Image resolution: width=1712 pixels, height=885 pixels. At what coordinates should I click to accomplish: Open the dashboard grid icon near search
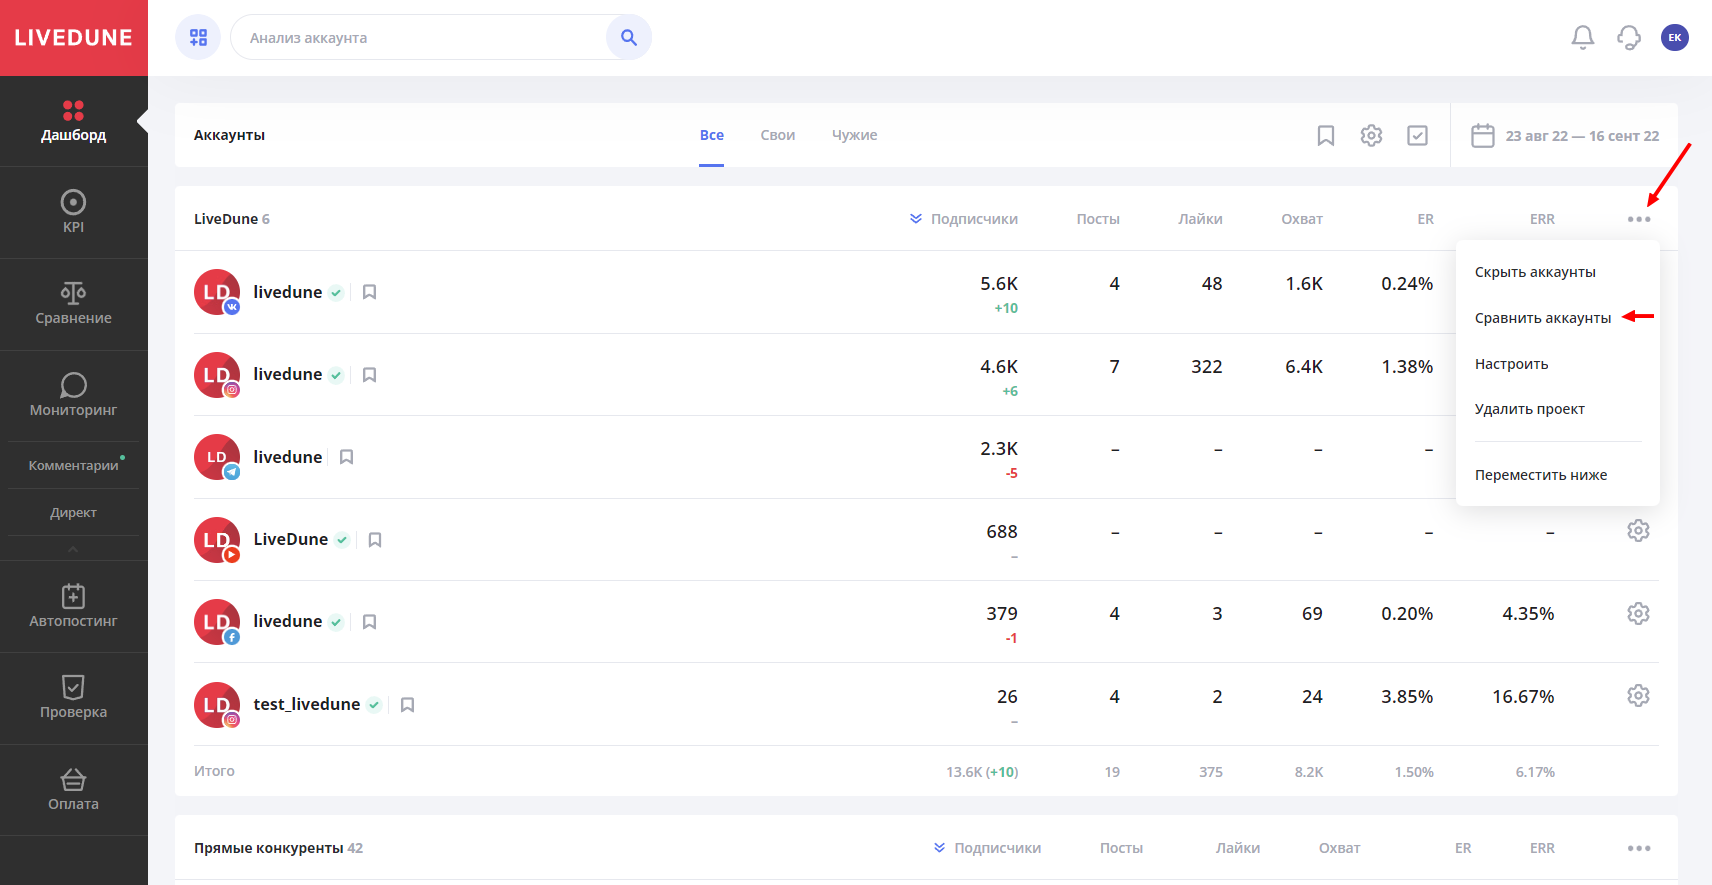(198, 37)
